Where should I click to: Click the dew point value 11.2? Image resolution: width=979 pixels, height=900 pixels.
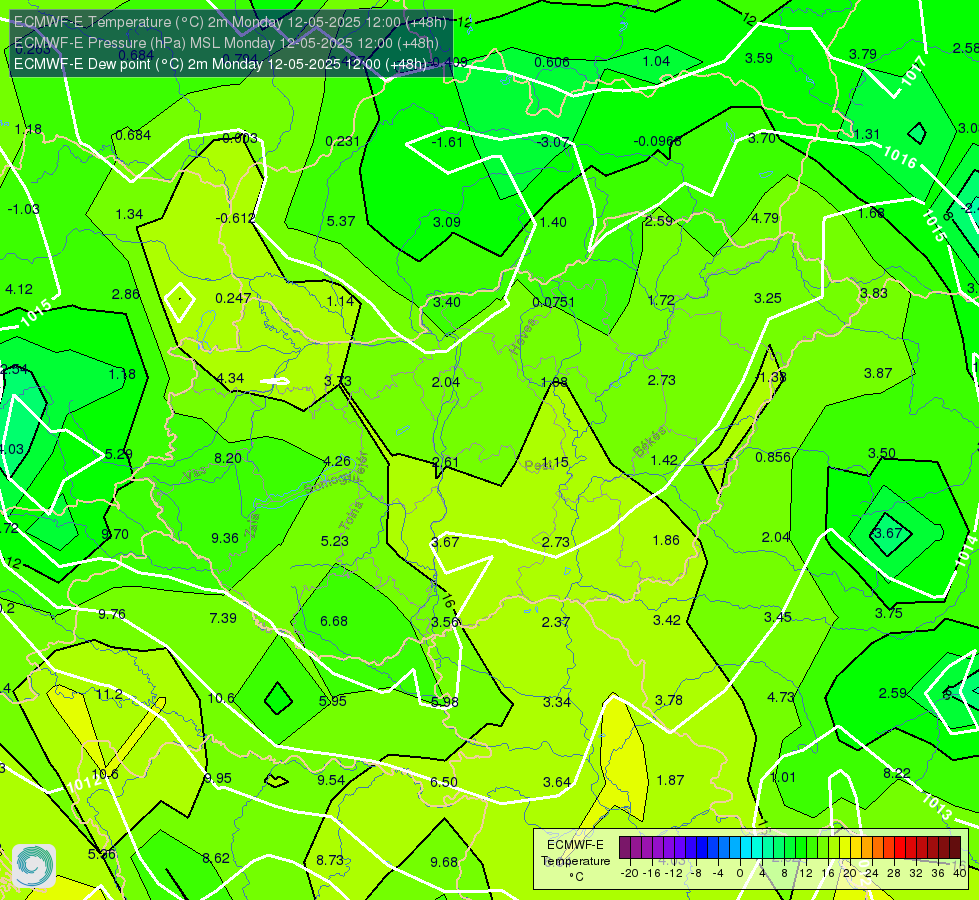[x=109, y=694]
